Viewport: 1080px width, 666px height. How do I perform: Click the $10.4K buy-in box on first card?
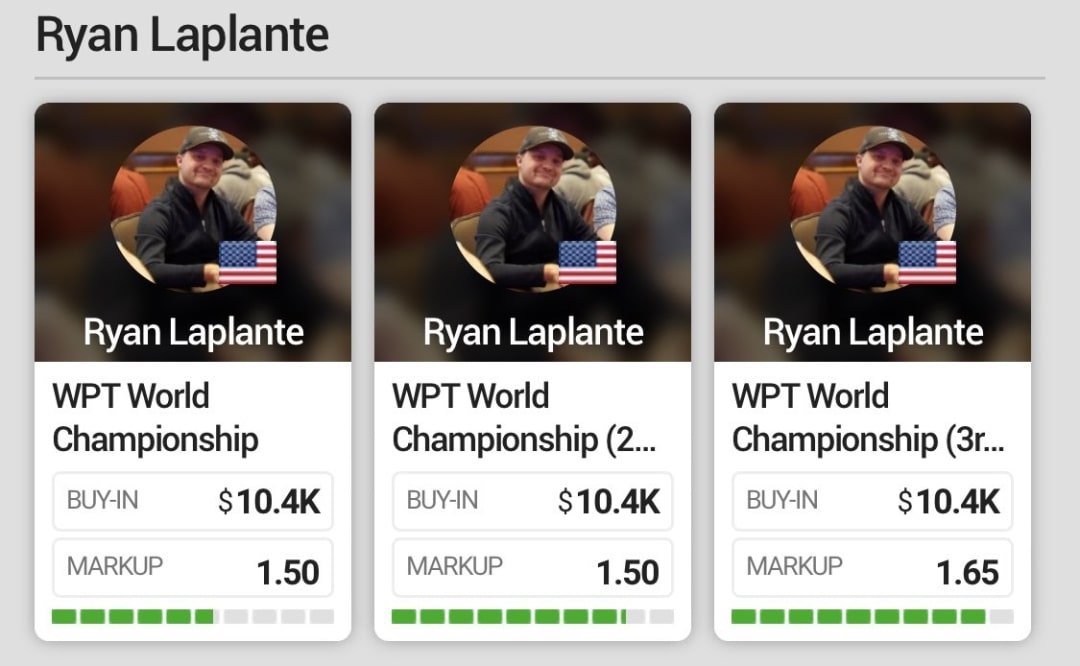[193, 501]
